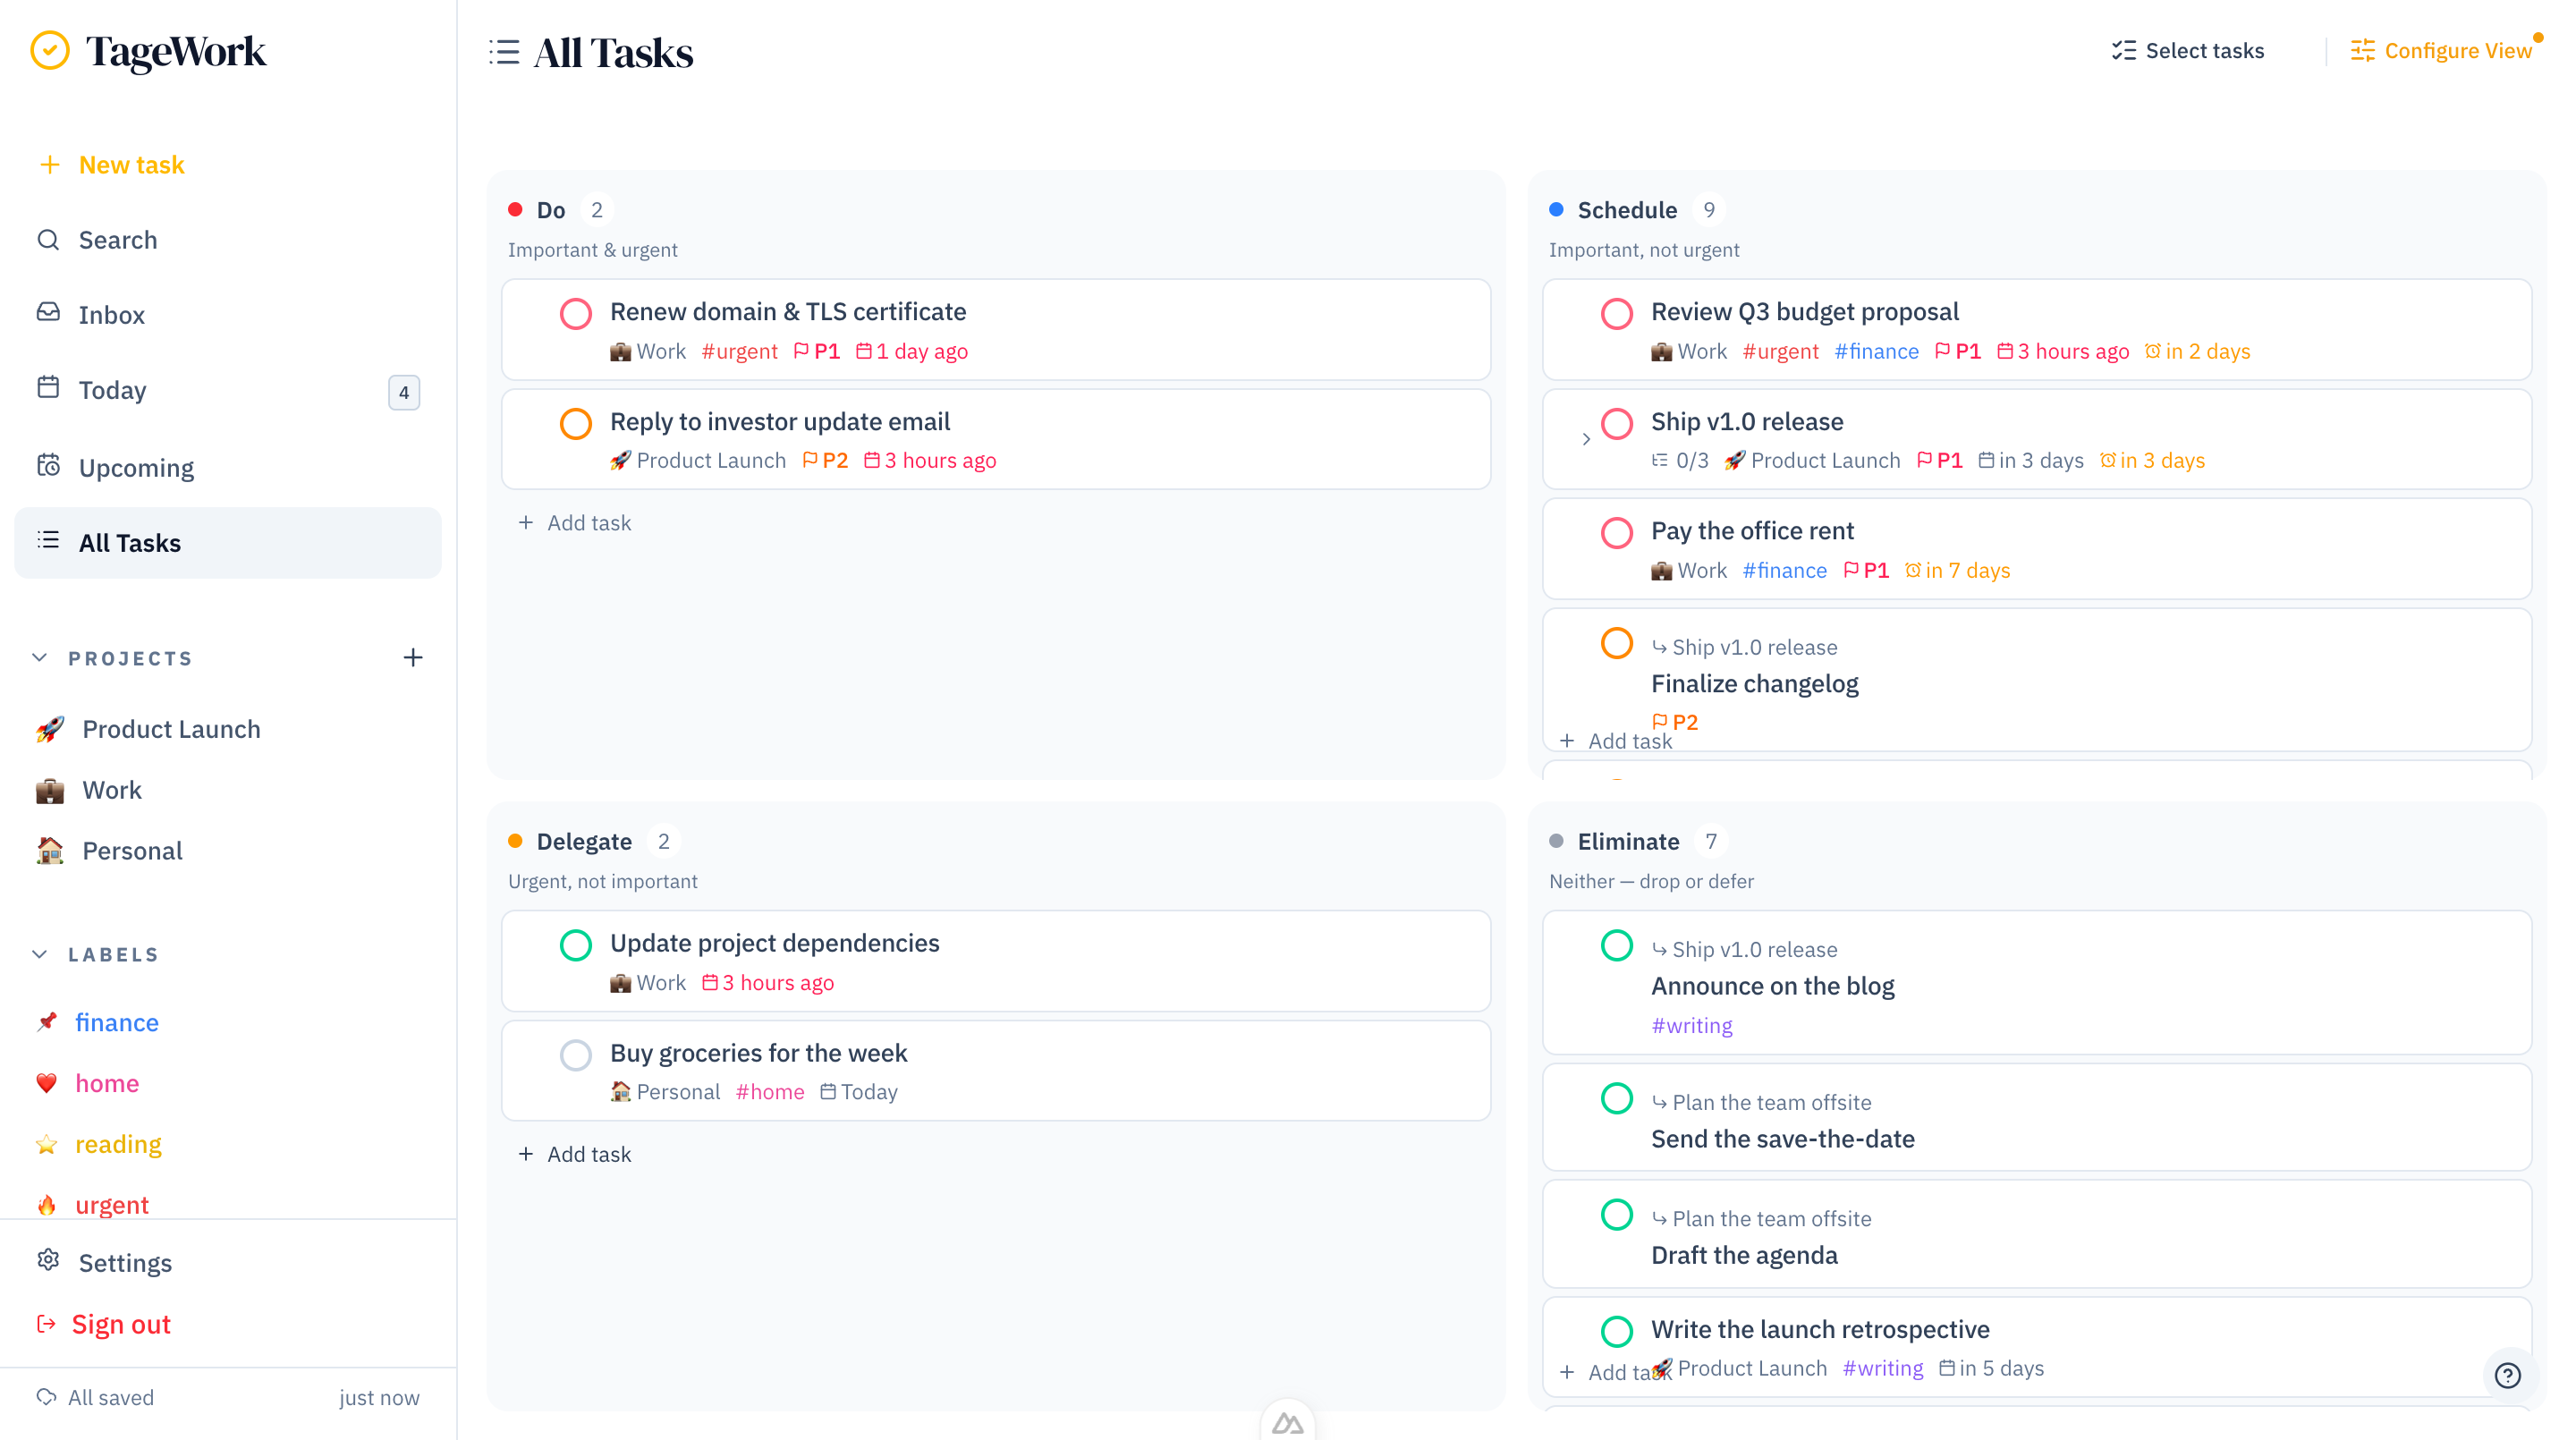2576x1440 pixels.
Task: Click the Configure View sliders icon
Action: [x=2362, y=51]
